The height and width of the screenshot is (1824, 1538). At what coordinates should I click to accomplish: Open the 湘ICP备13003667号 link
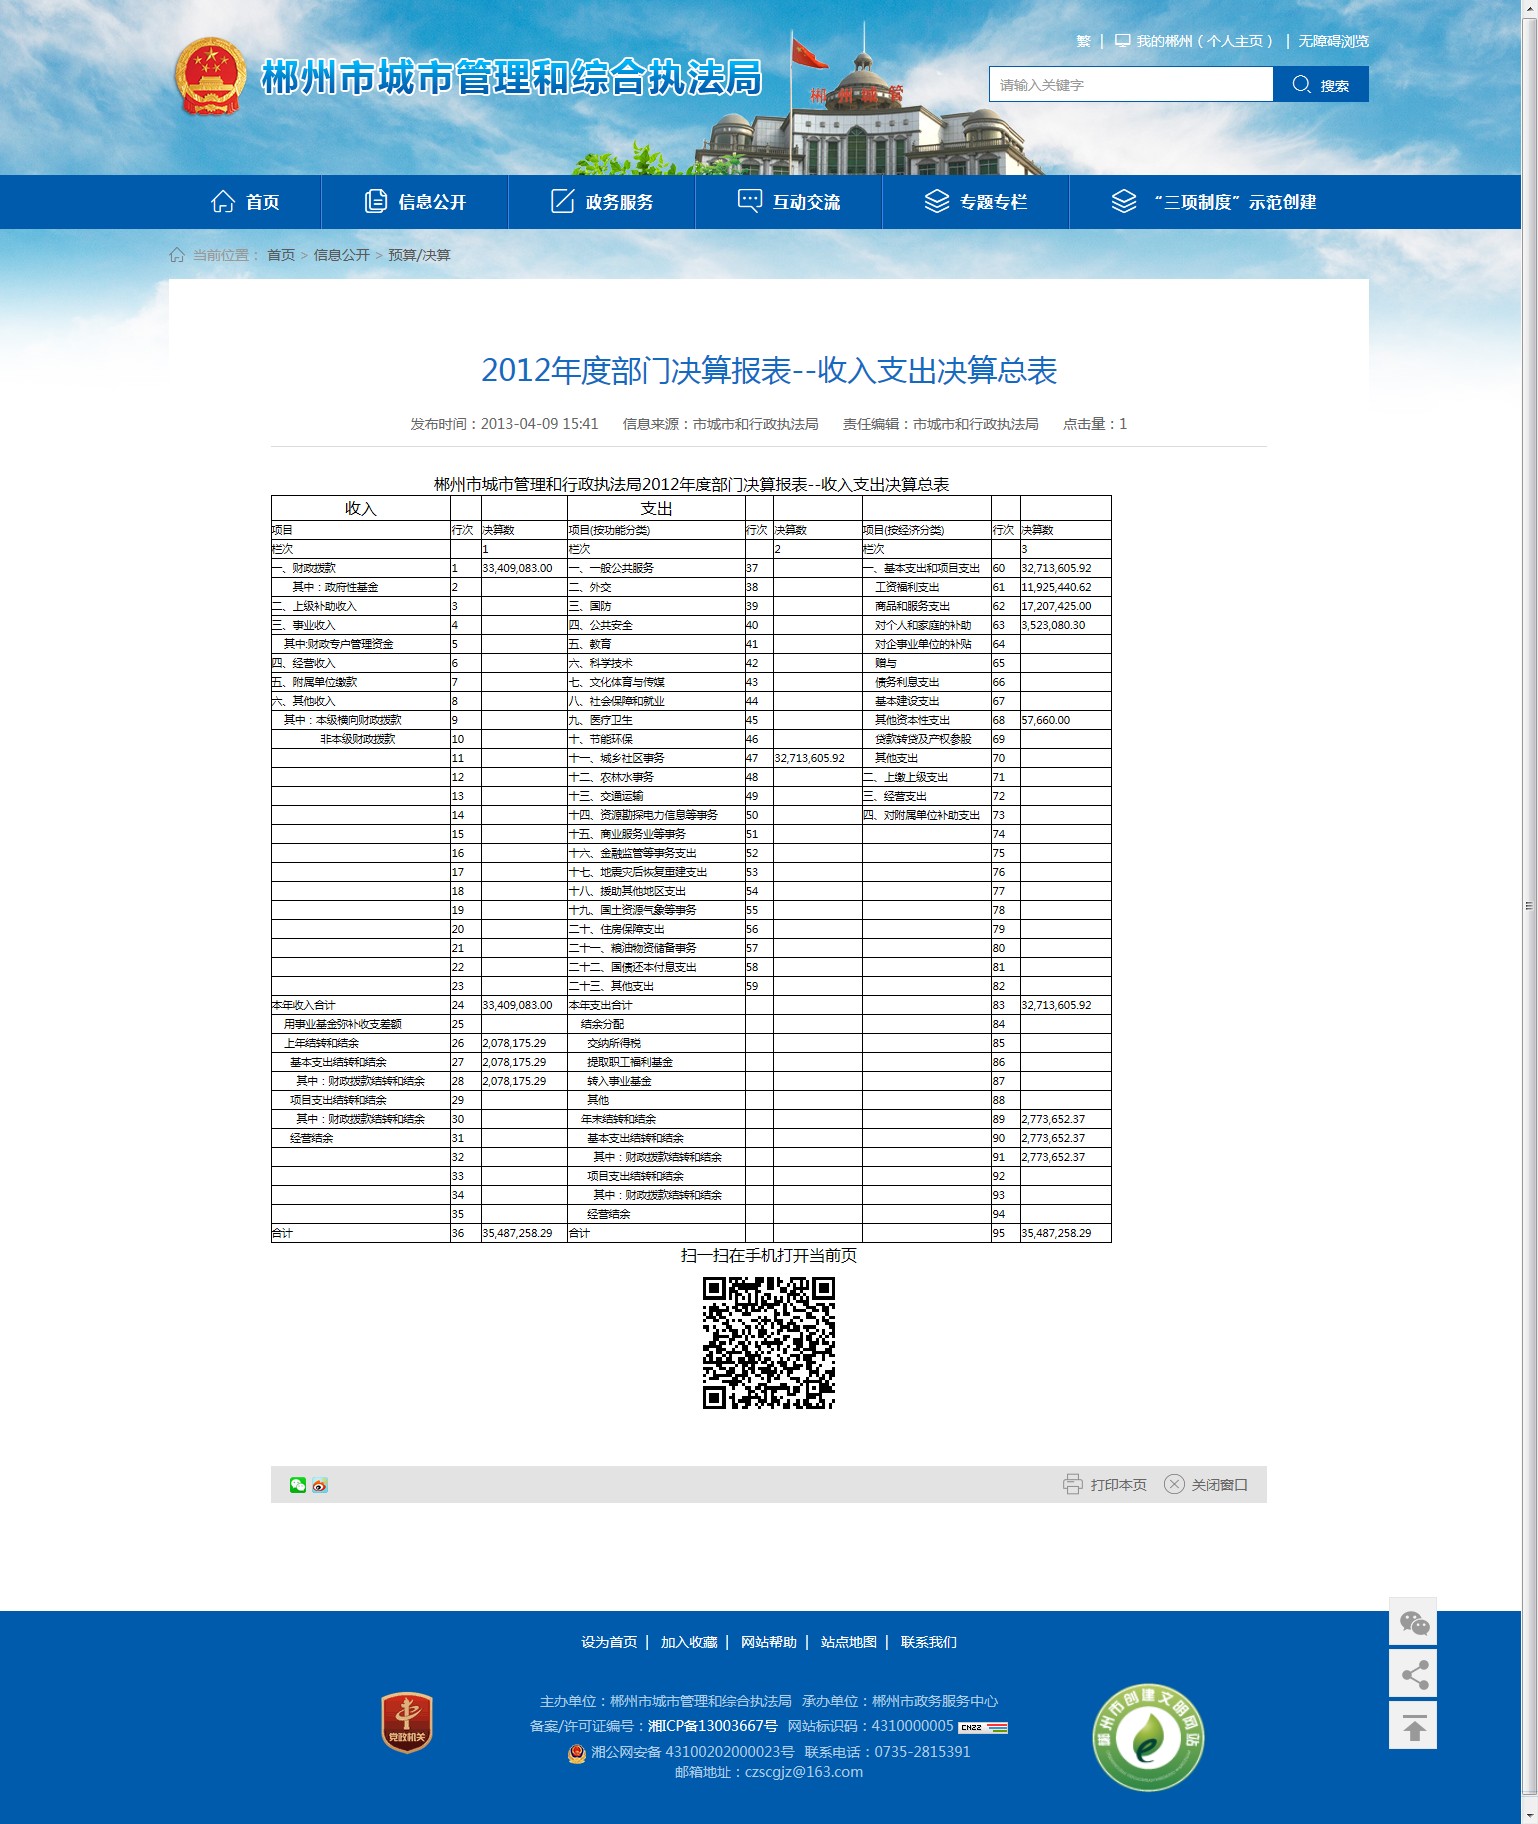713,1726
